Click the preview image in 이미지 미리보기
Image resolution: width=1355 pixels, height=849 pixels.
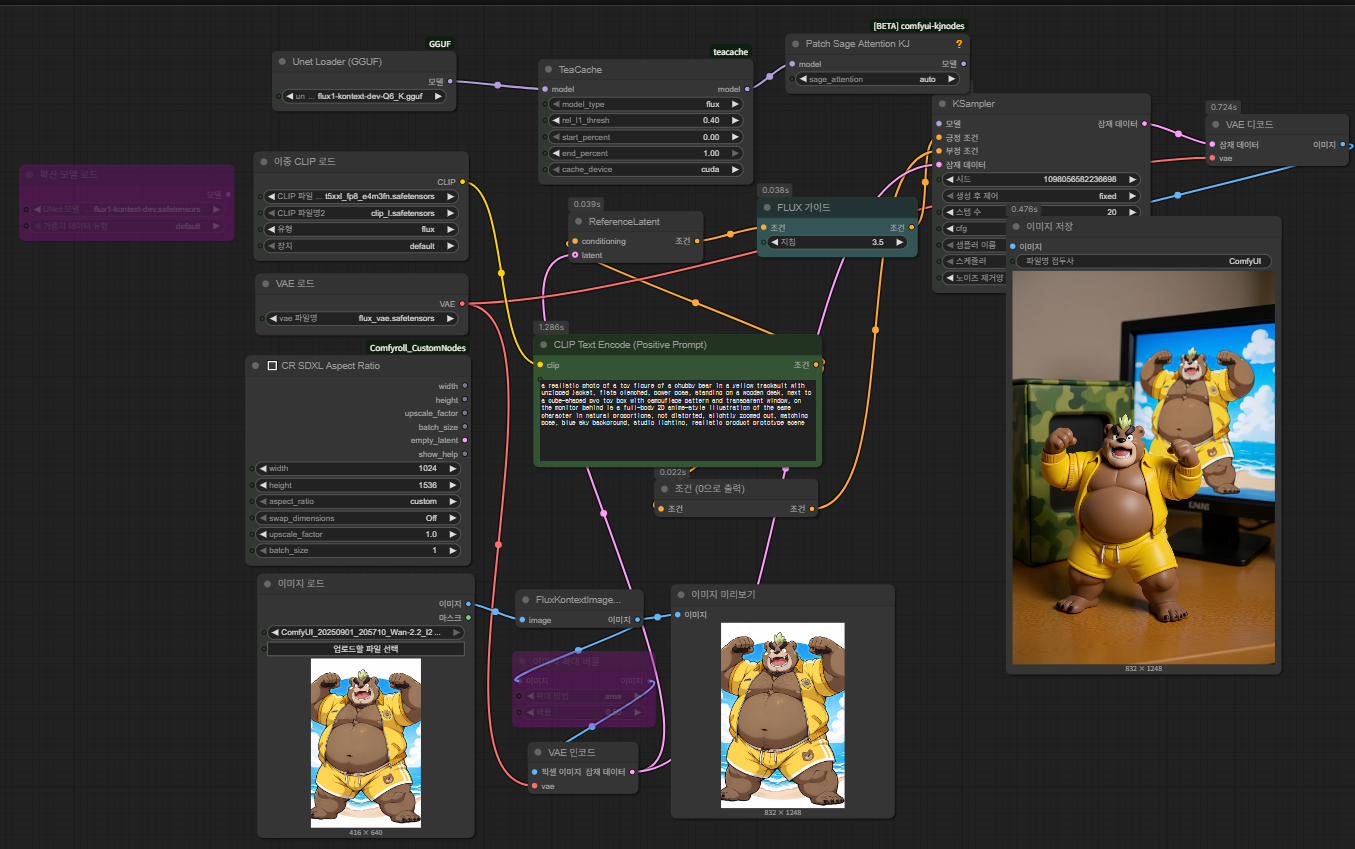click(x=782, y=715)
